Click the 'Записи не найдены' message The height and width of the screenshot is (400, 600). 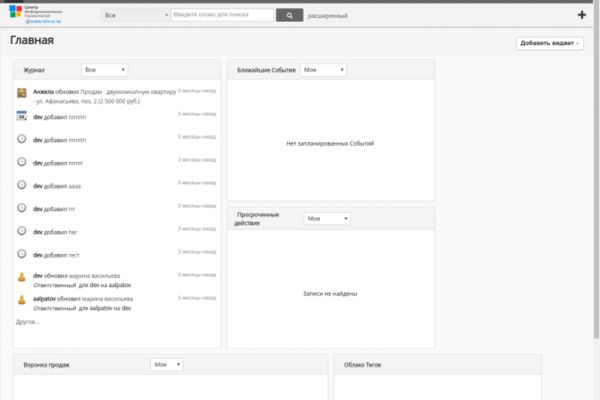coord(330,294)
